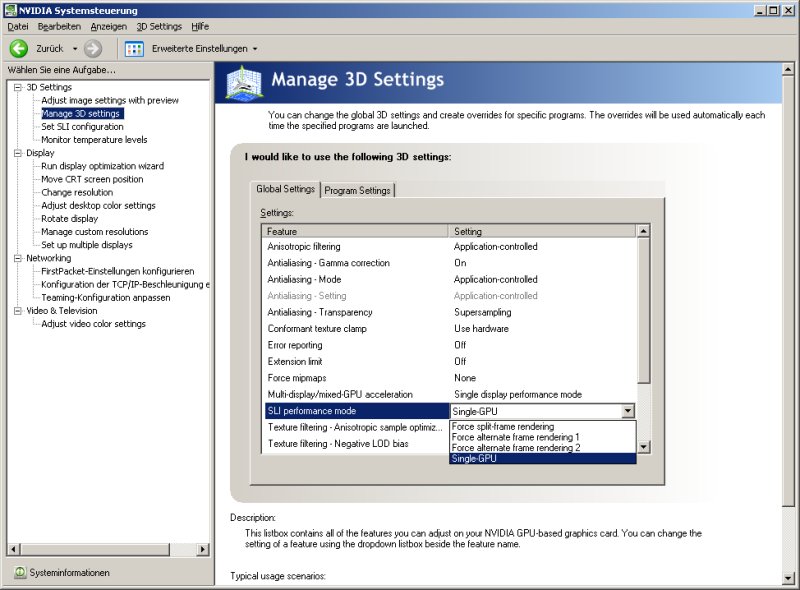Collapse the 3D Settings tree node
This screenshot has width=800, height=590.
[x=18, y=87]
